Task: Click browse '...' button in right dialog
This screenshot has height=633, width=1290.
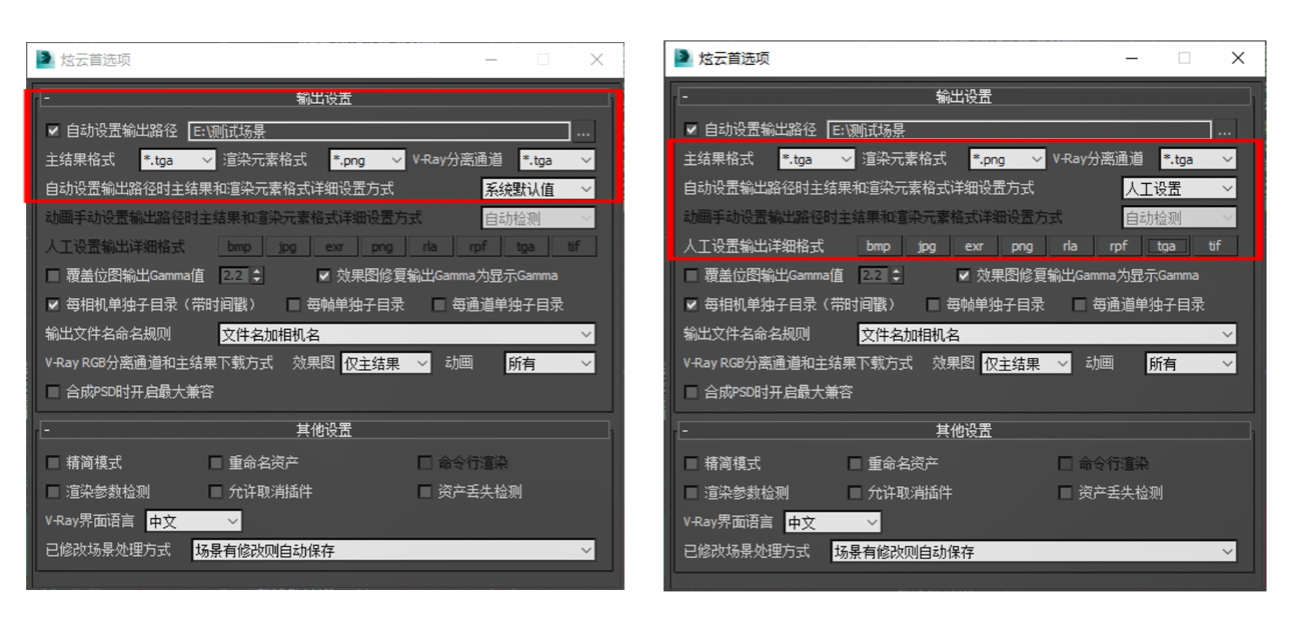Action: click(x=1224, y=130)
